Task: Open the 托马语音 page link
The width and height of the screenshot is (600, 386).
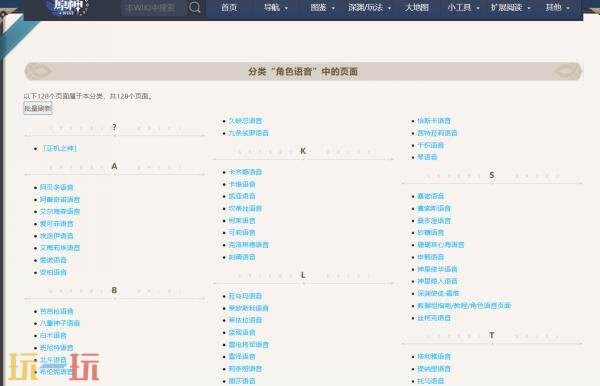Action: (430, 381)
